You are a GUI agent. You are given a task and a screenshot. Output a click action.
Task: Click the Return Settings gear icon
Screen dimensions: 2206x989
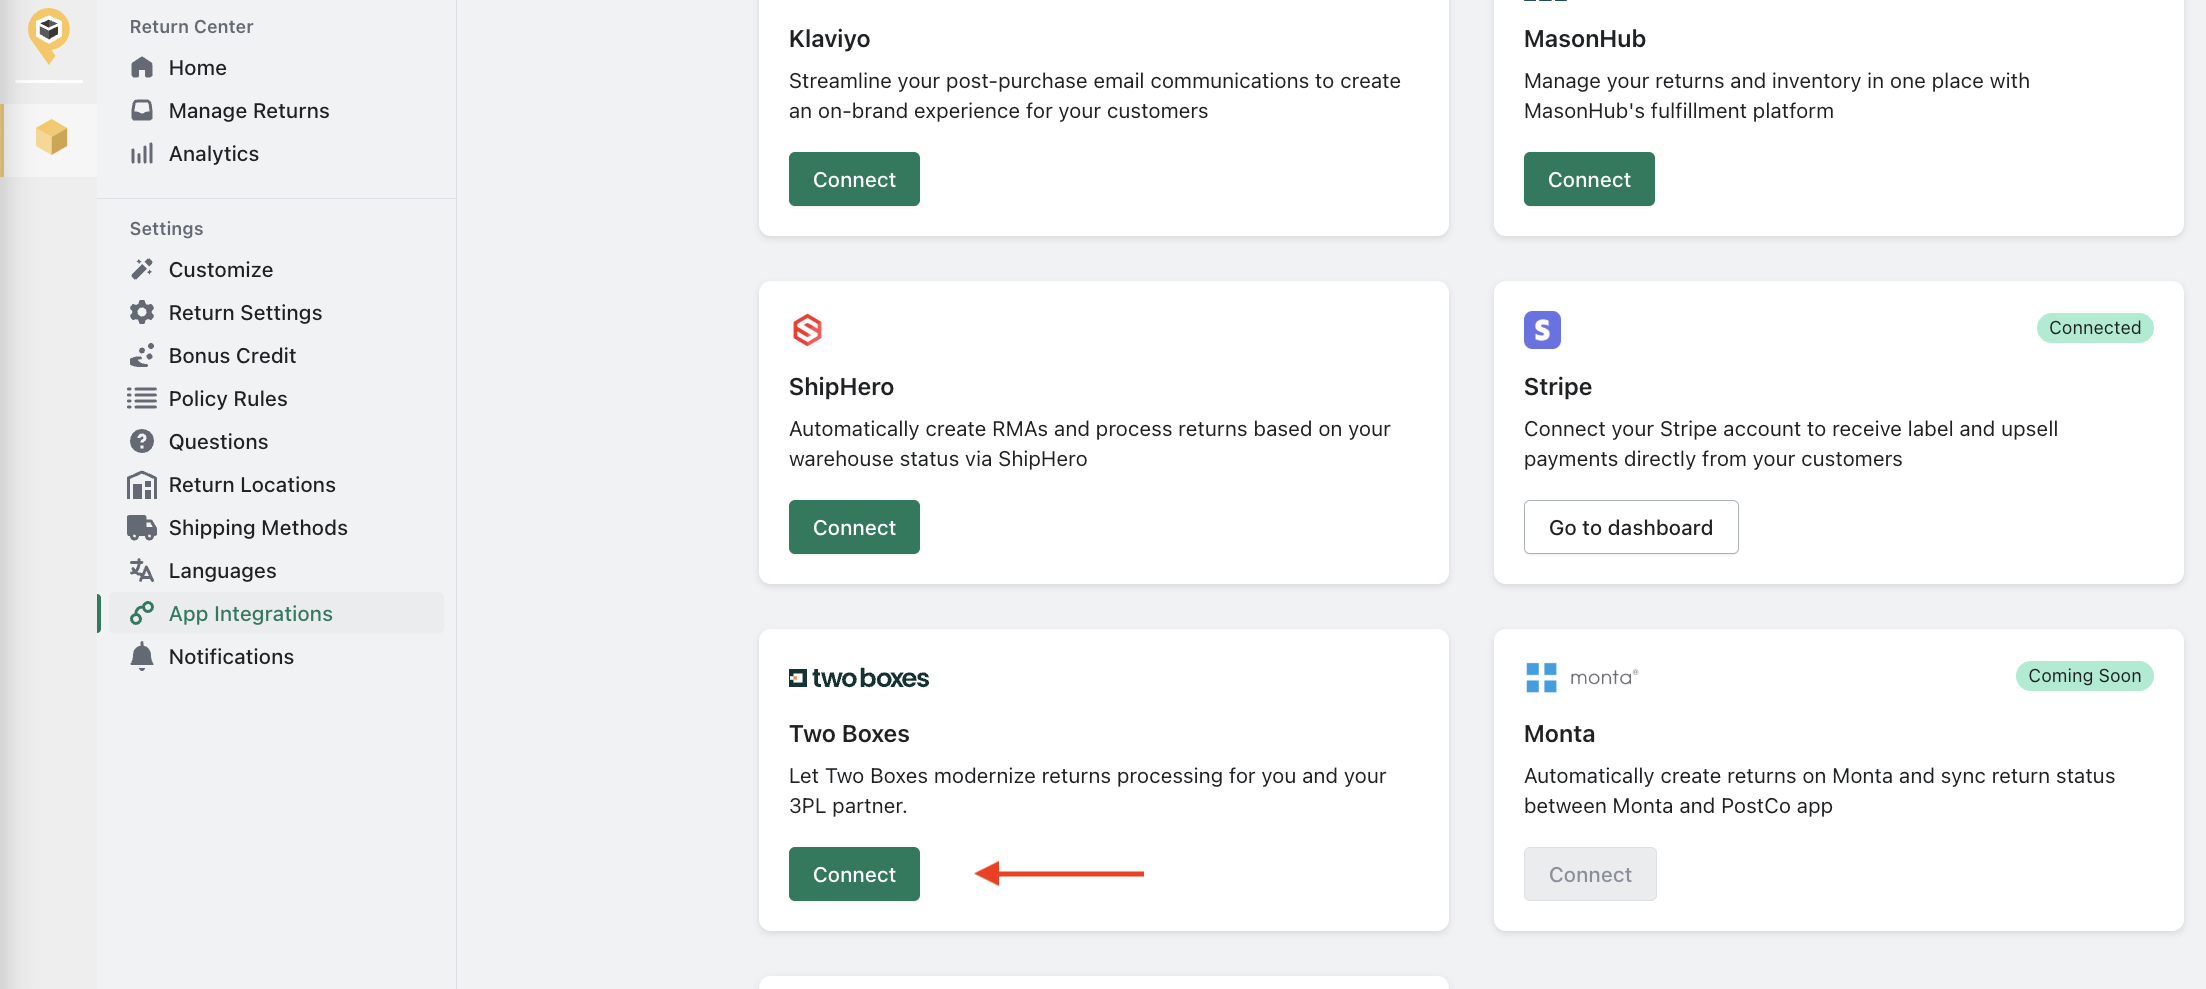point(142,312)
